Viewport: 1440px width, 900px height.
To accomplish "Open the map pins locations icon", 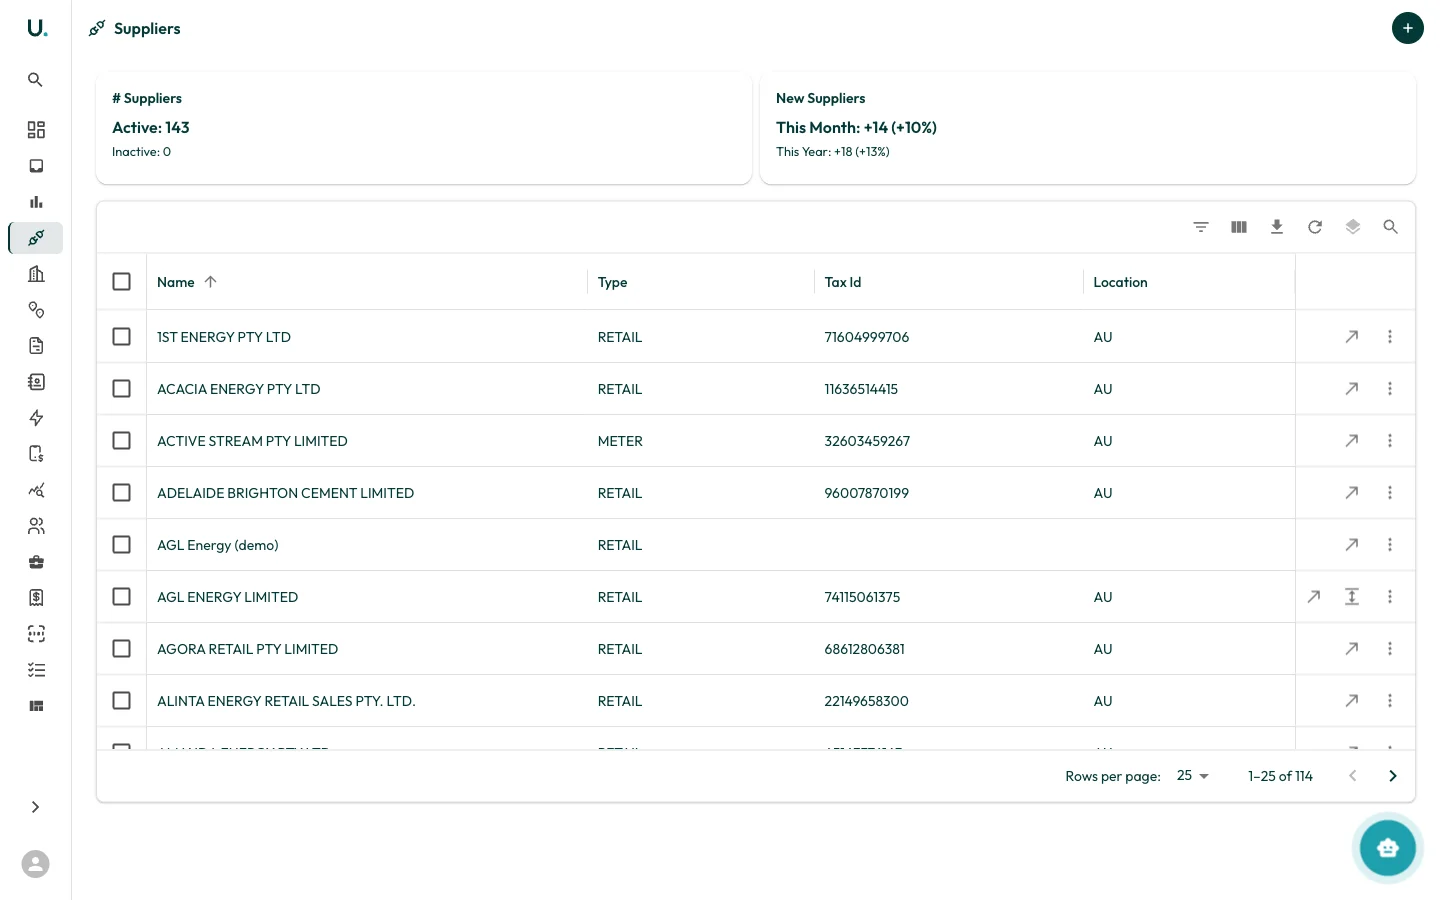I will [36, 310].
